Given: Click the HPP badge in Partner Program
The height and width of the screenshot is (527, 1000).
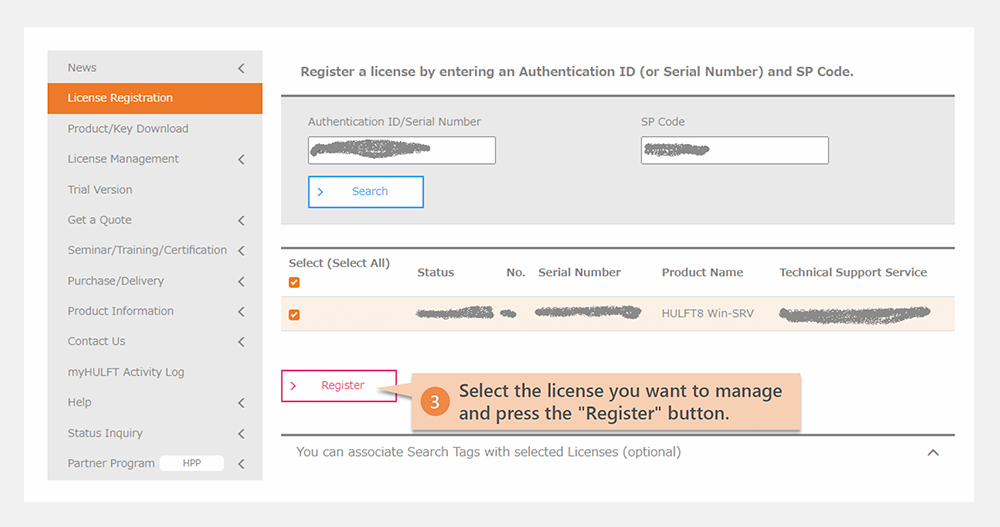Looking at the screenshot, I should click(191, 464).
